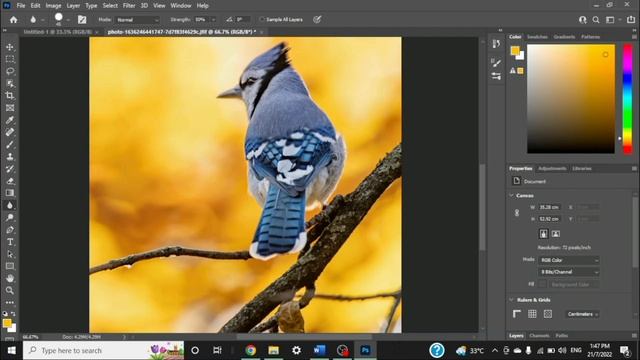Select the Crop tool
Viewport: 640px width, 360px height.
point(10,96)
